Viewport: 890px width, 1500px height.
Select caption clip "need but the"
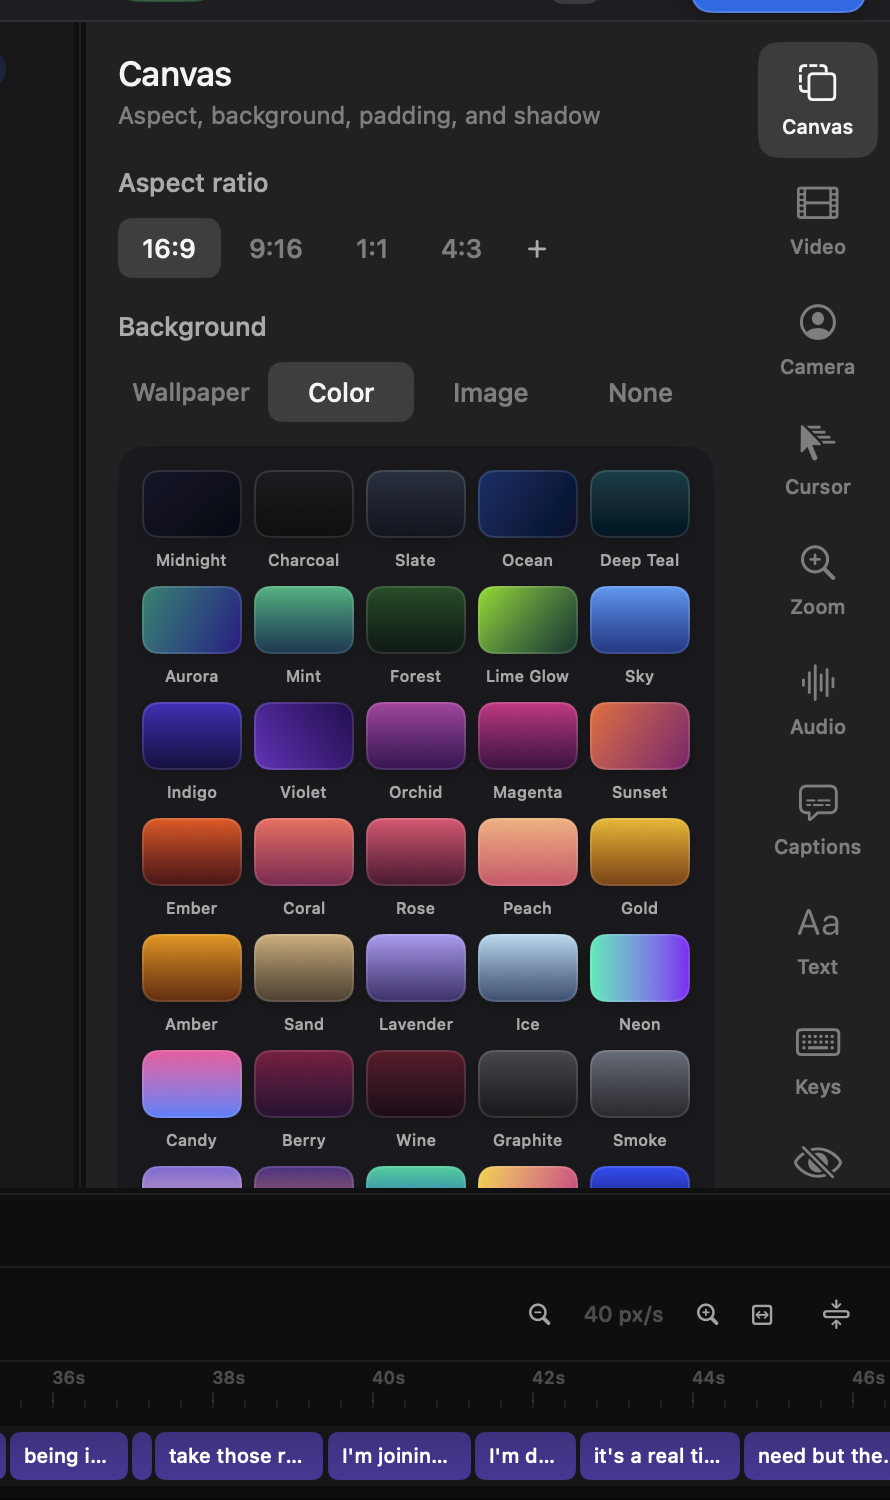coord(817,1456)
